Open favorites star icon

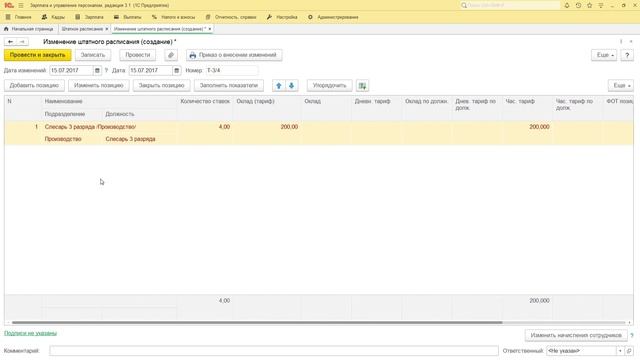click(x=589, y=5)
